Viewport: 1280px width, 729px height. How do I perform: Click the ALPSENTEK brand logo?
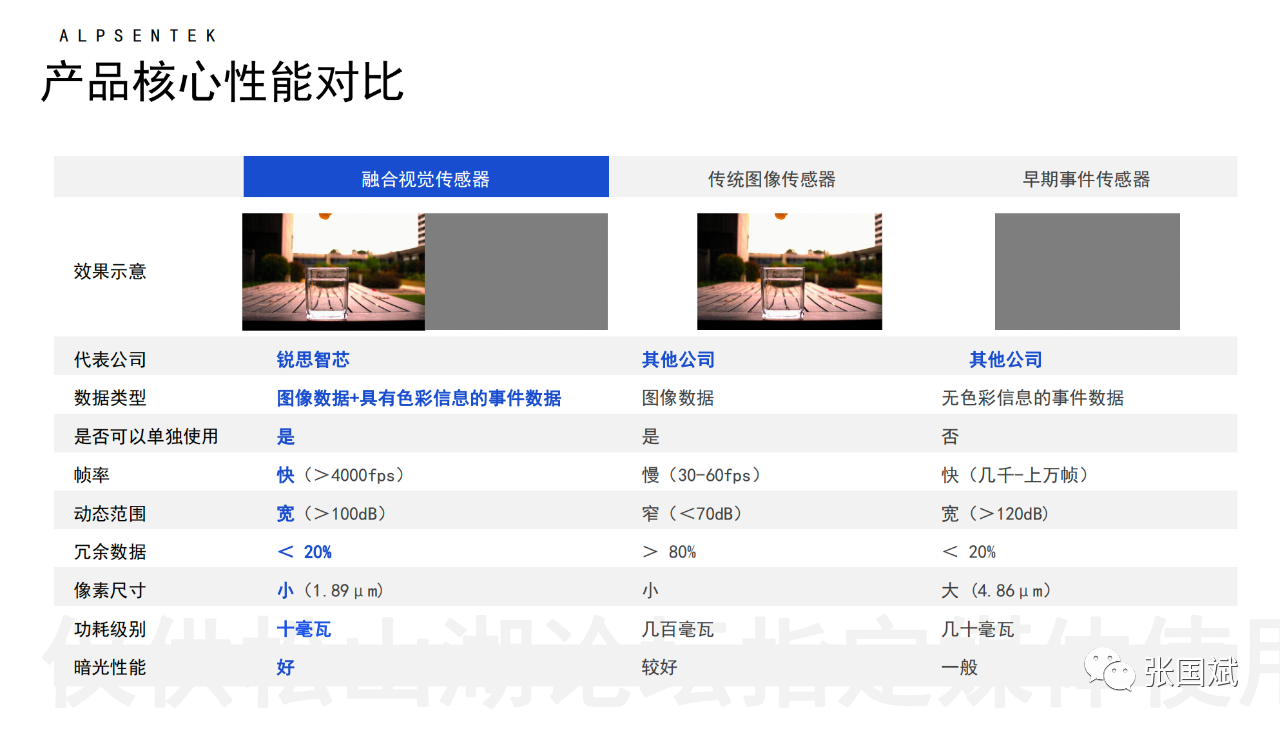pos(137,36)
